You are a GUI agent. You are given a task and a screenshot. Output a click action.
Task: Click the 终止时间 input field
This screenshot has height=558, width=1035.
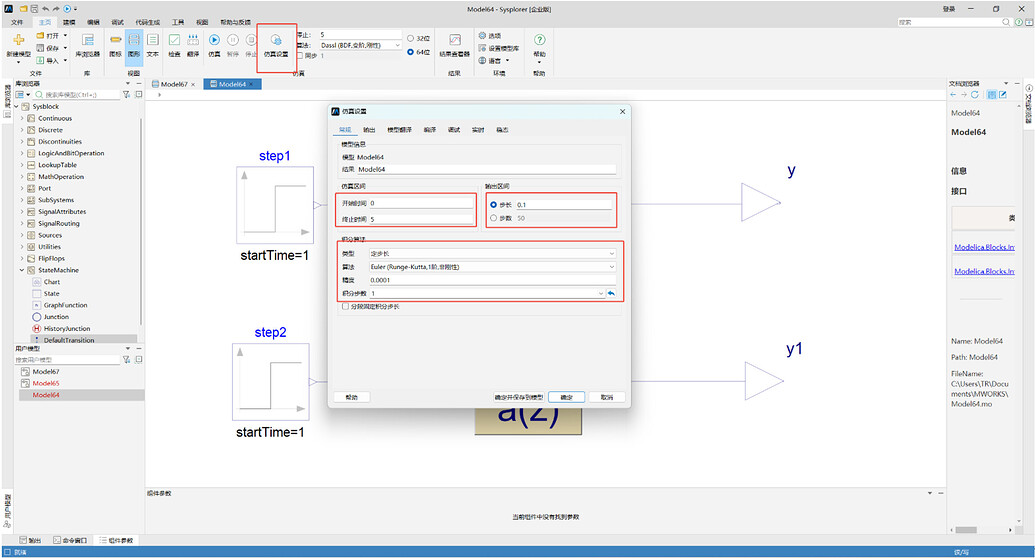pos(421,219)
